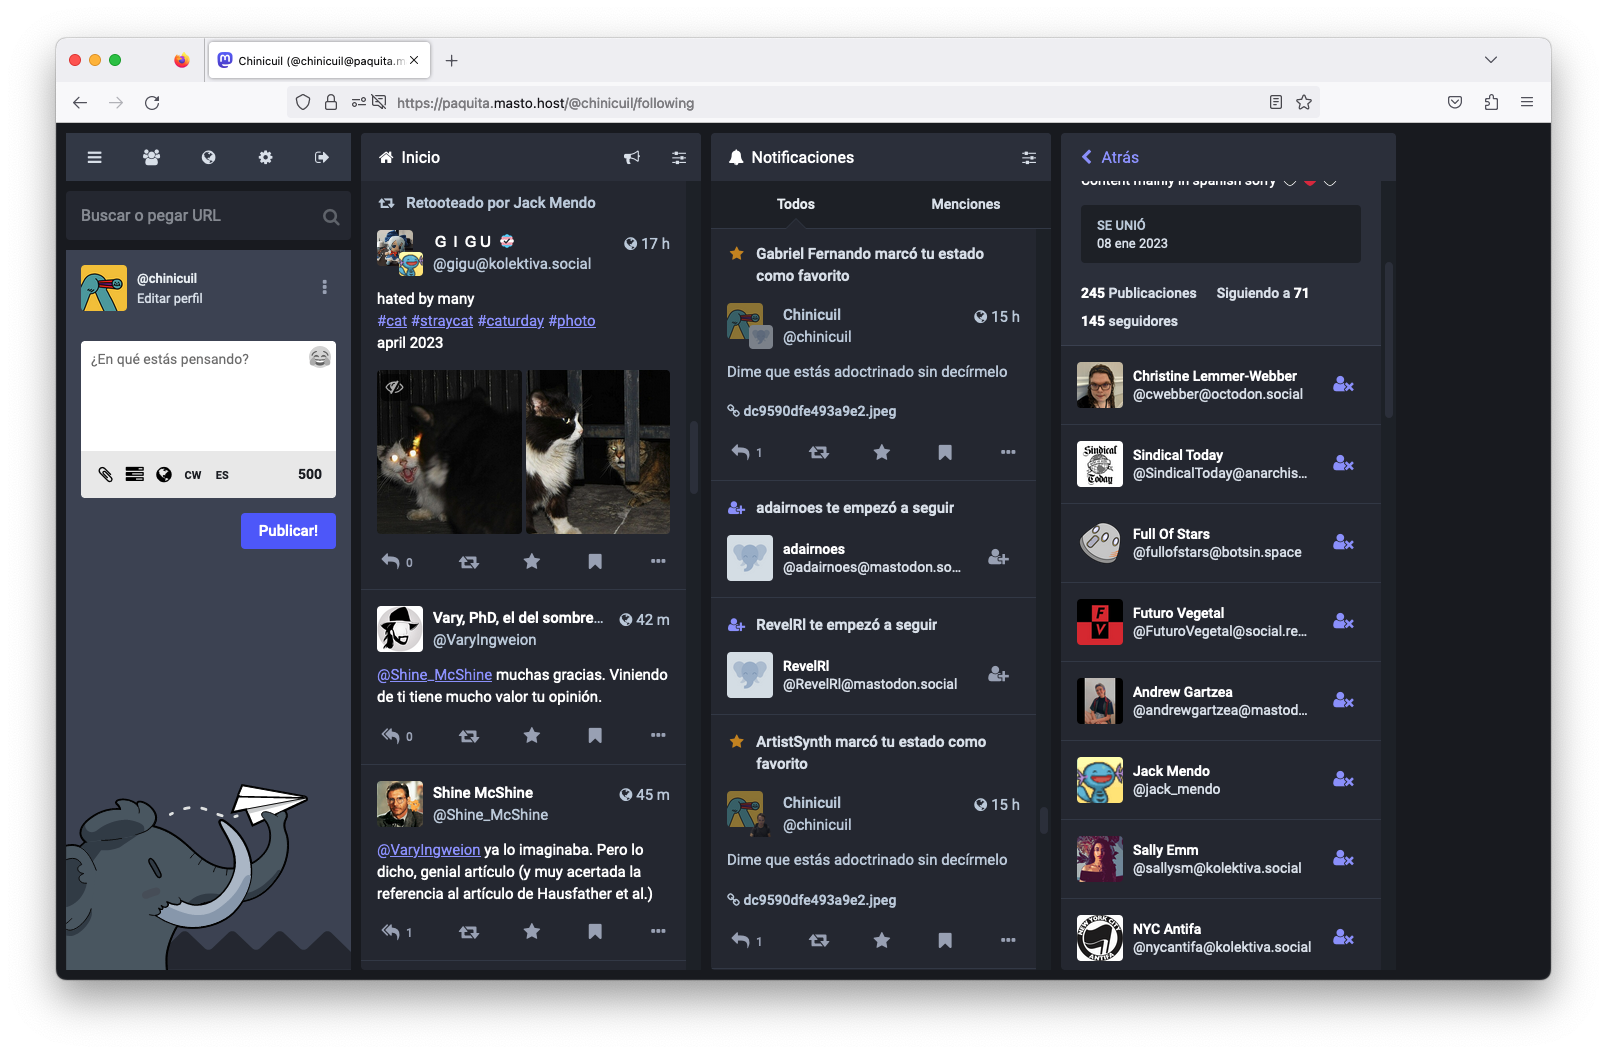
Task: Unfollow NYC Antifa
Action: (1343, 938)
